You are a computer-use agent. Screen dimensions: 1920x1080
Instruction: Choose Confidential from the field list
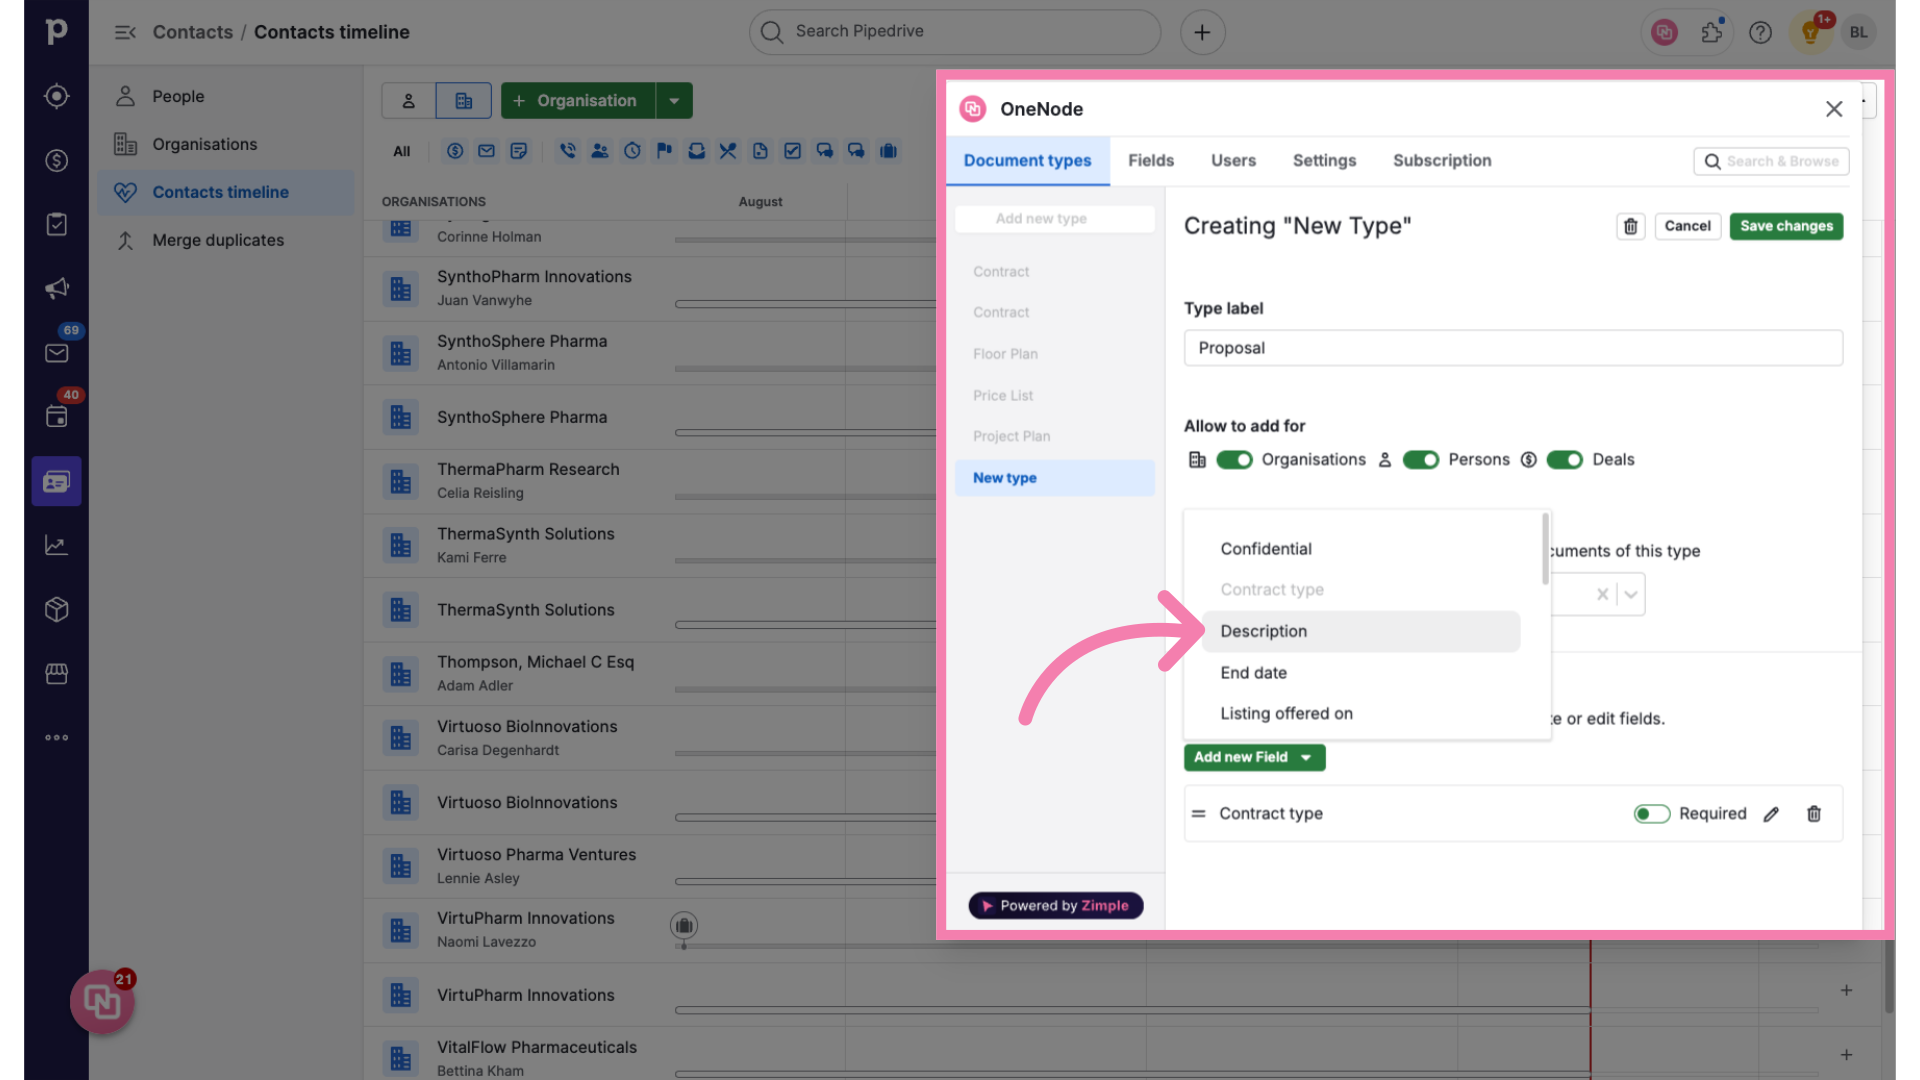coord(1361,549)
